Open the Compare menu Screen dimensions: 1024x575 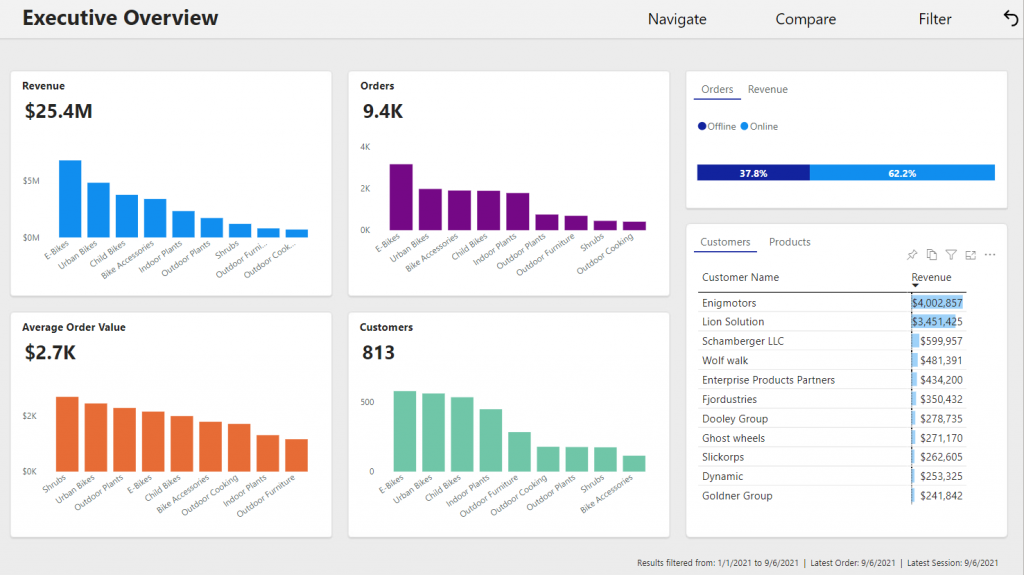coord(805,19)
